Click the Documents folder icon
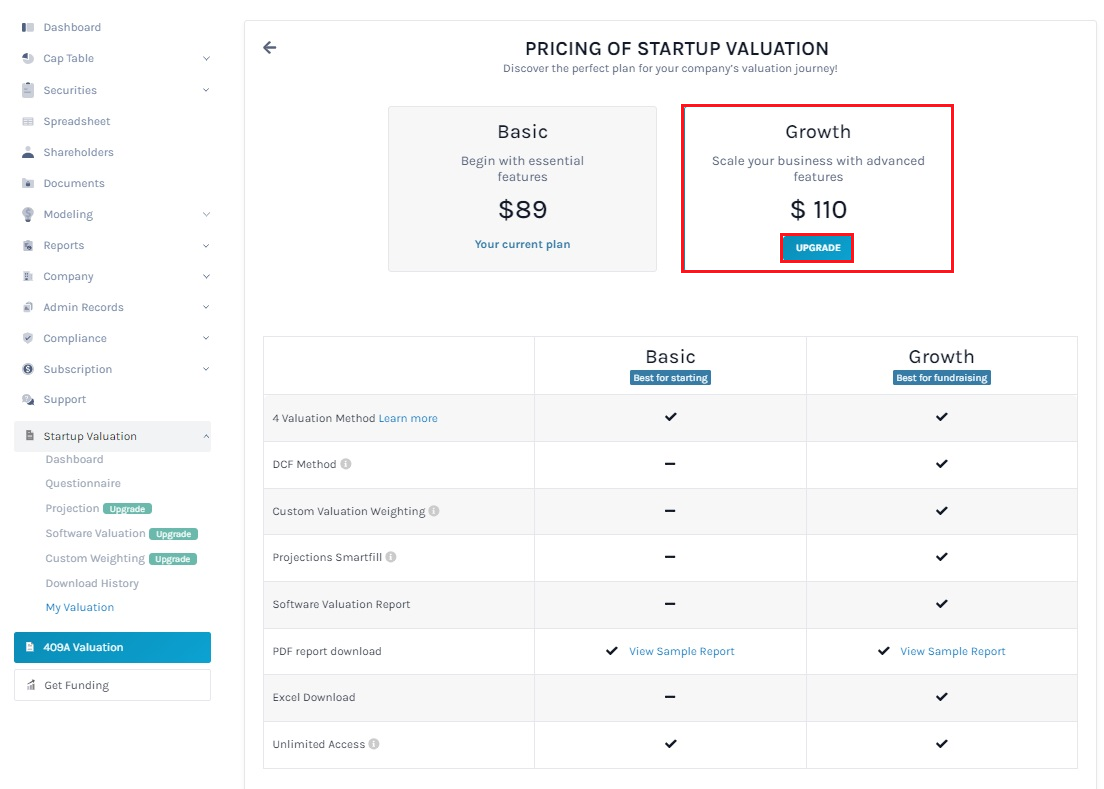 click(28, 183)
